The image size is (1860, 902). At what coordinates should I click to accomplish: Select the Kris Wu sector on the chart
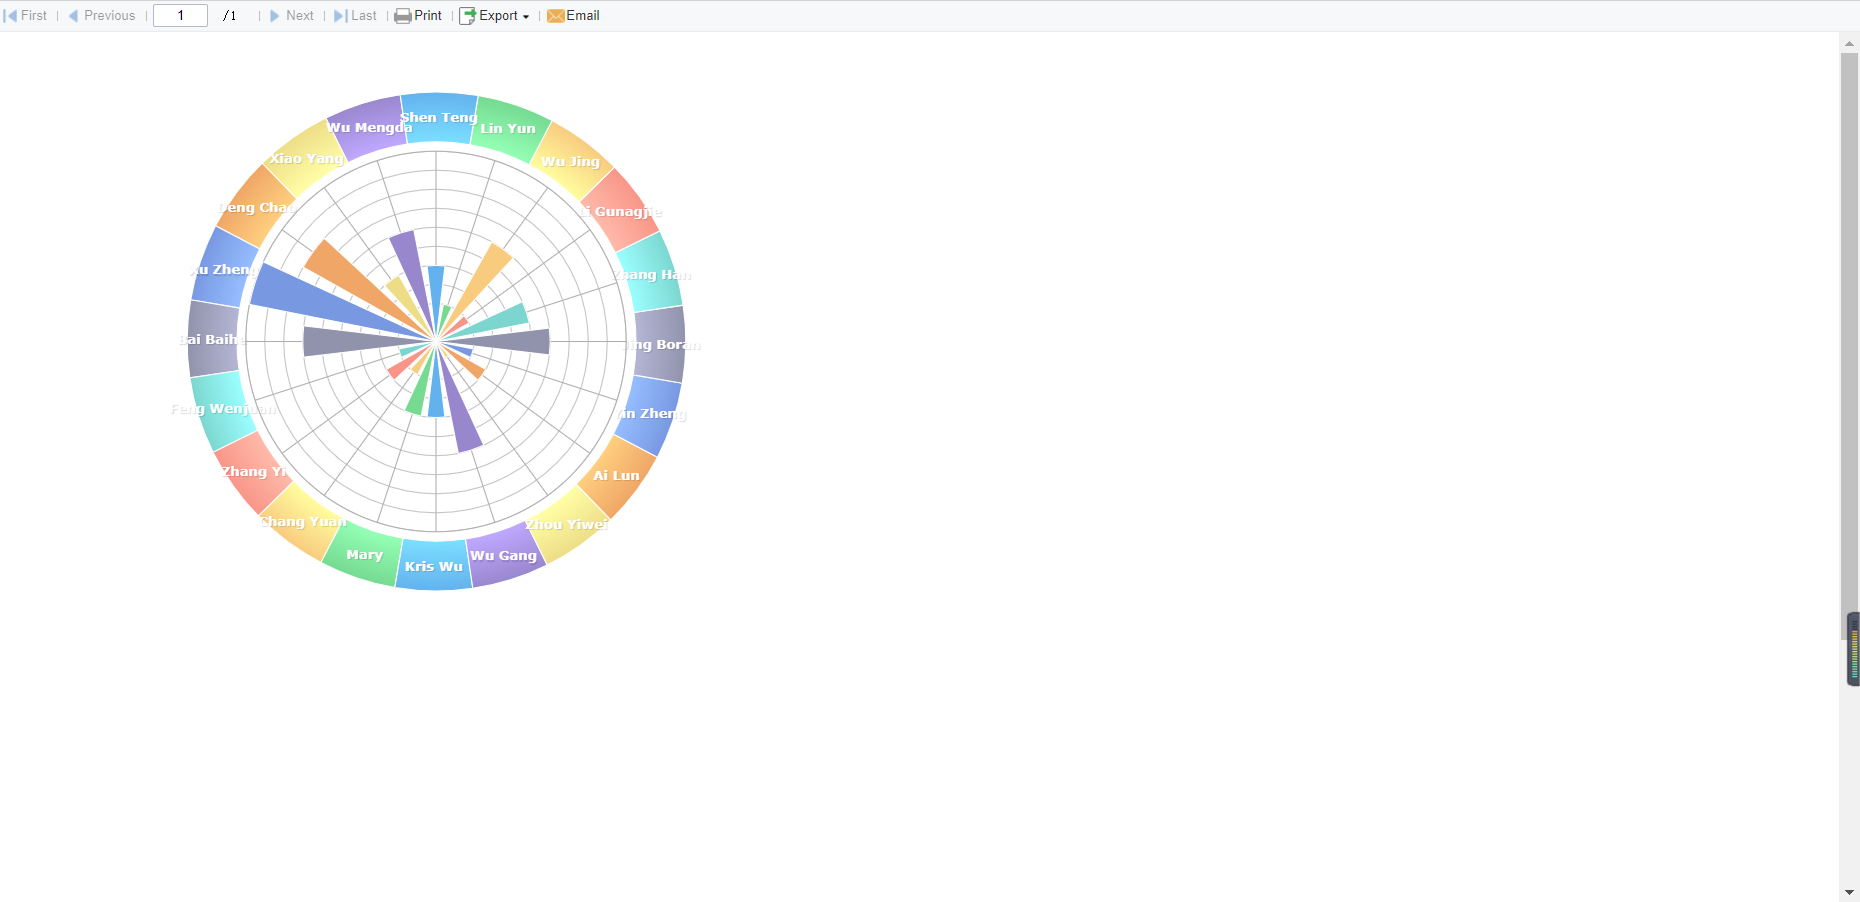(x=433, y=565)
